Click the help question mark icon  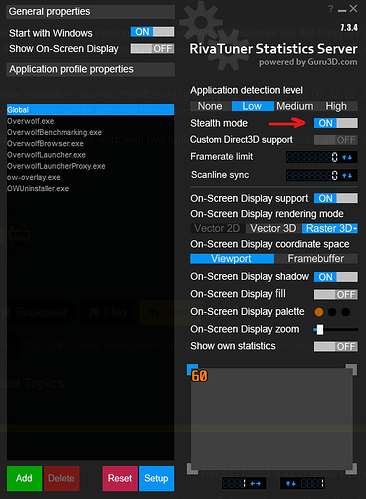[330, 9]
